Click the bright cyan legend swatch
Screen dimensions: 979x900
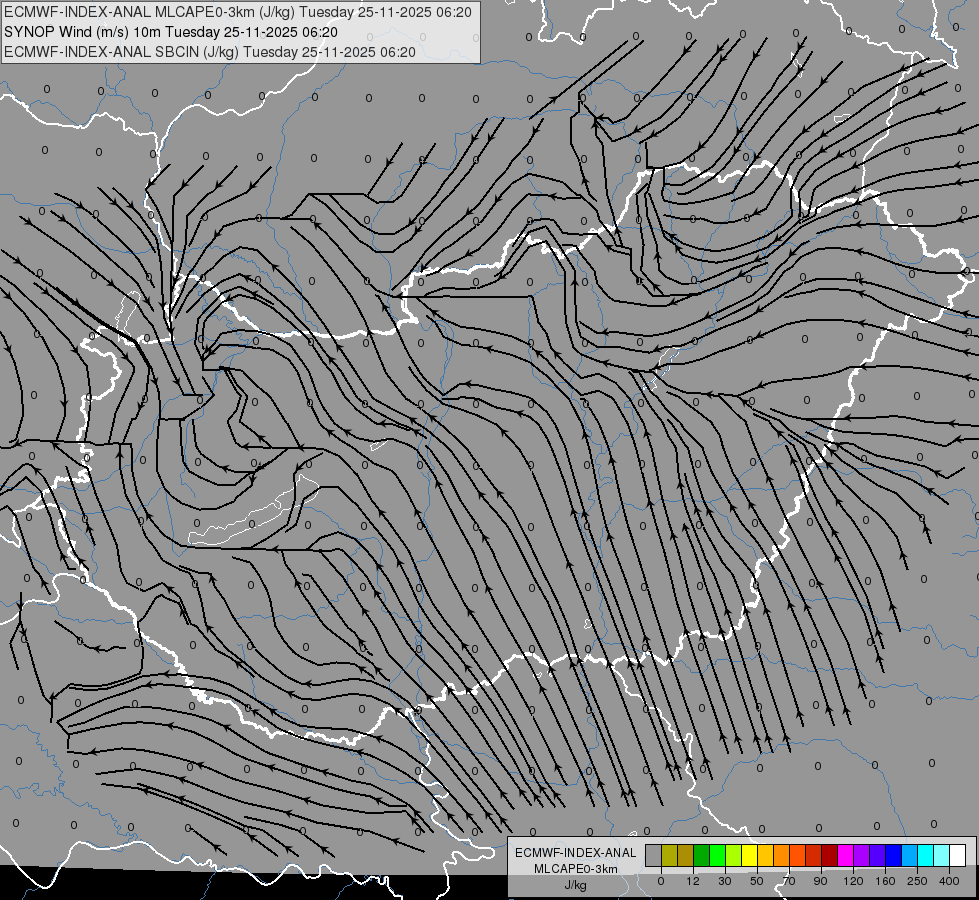point(926,855)
